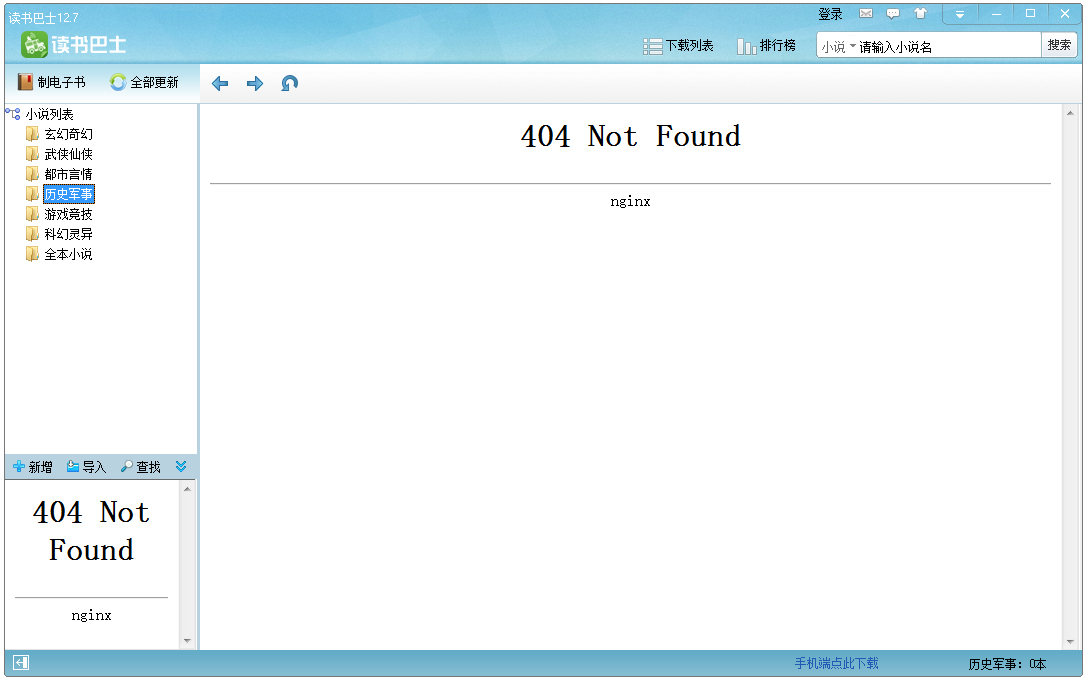Click 全部更新 to update all novels
The height and width of the screenshot is (680, 1087).
144,83
